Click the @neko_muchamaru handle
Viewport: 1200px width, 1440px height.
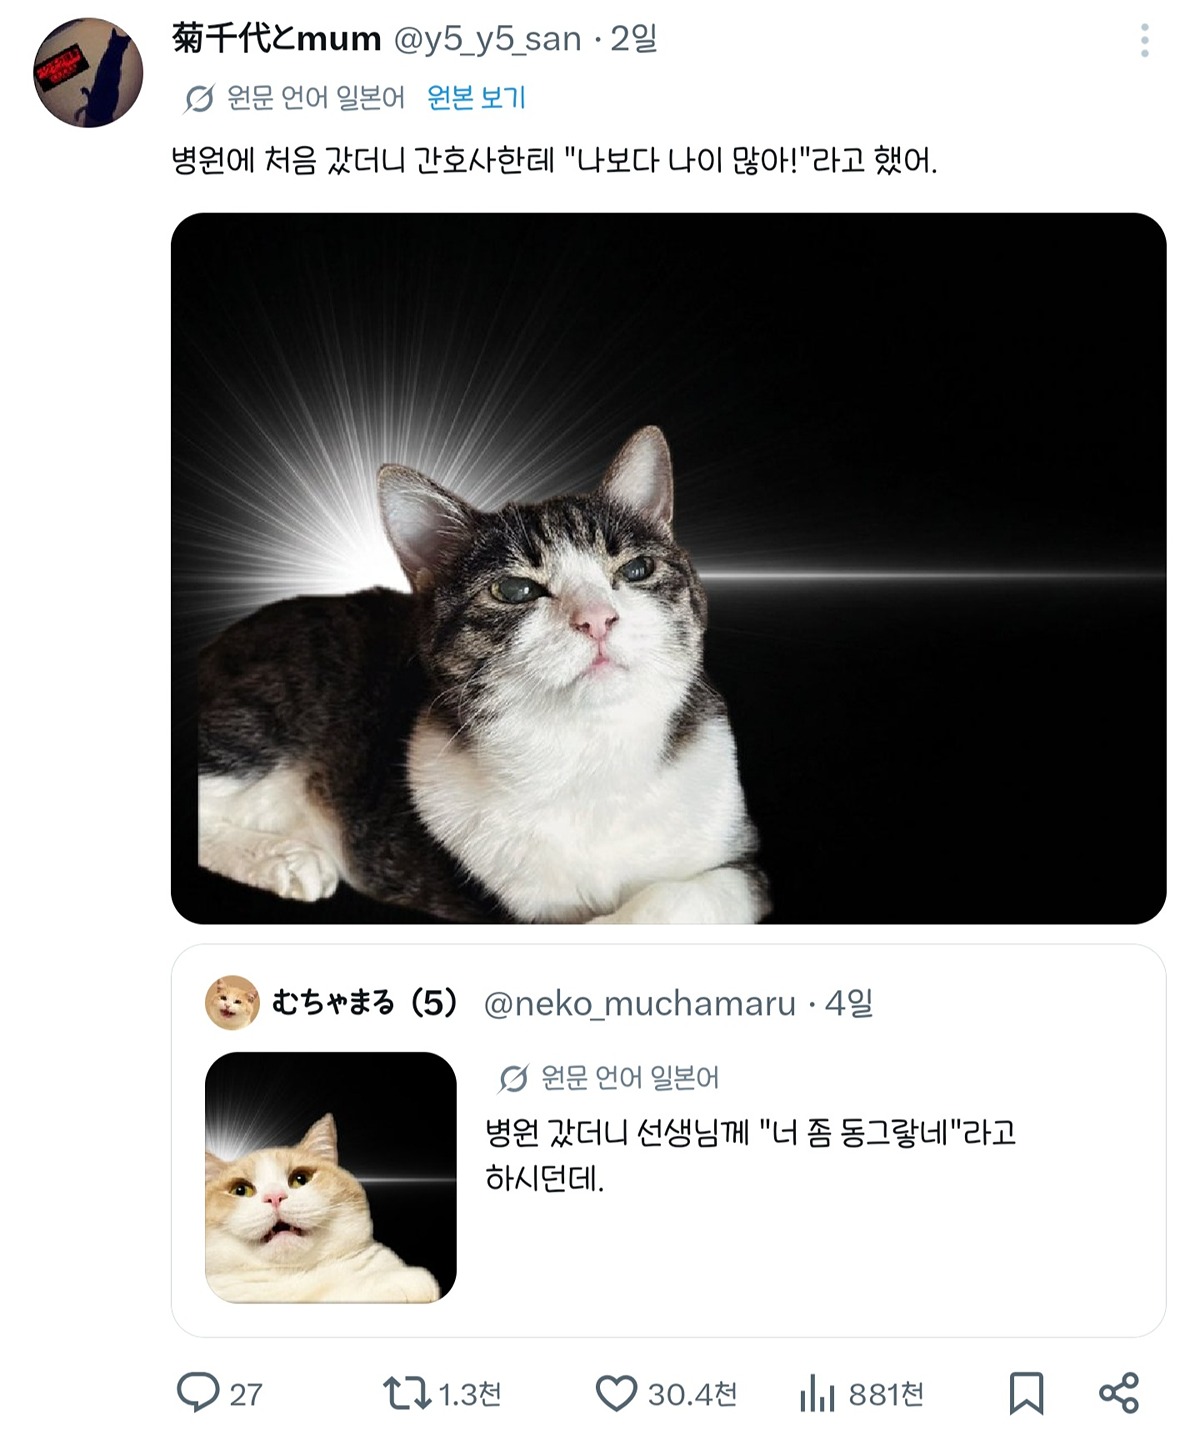640,1003
